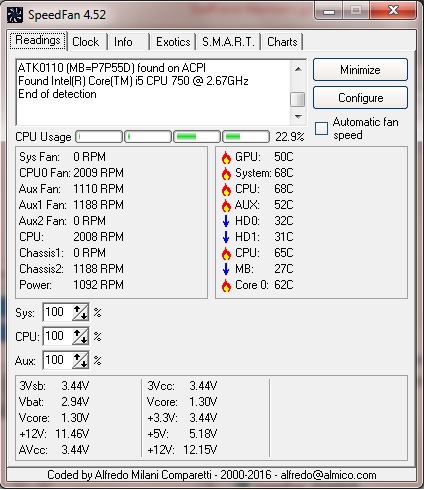The image size is (425, 490).
Task: Click the third CPU usage core bar
Action: [197, 137]
